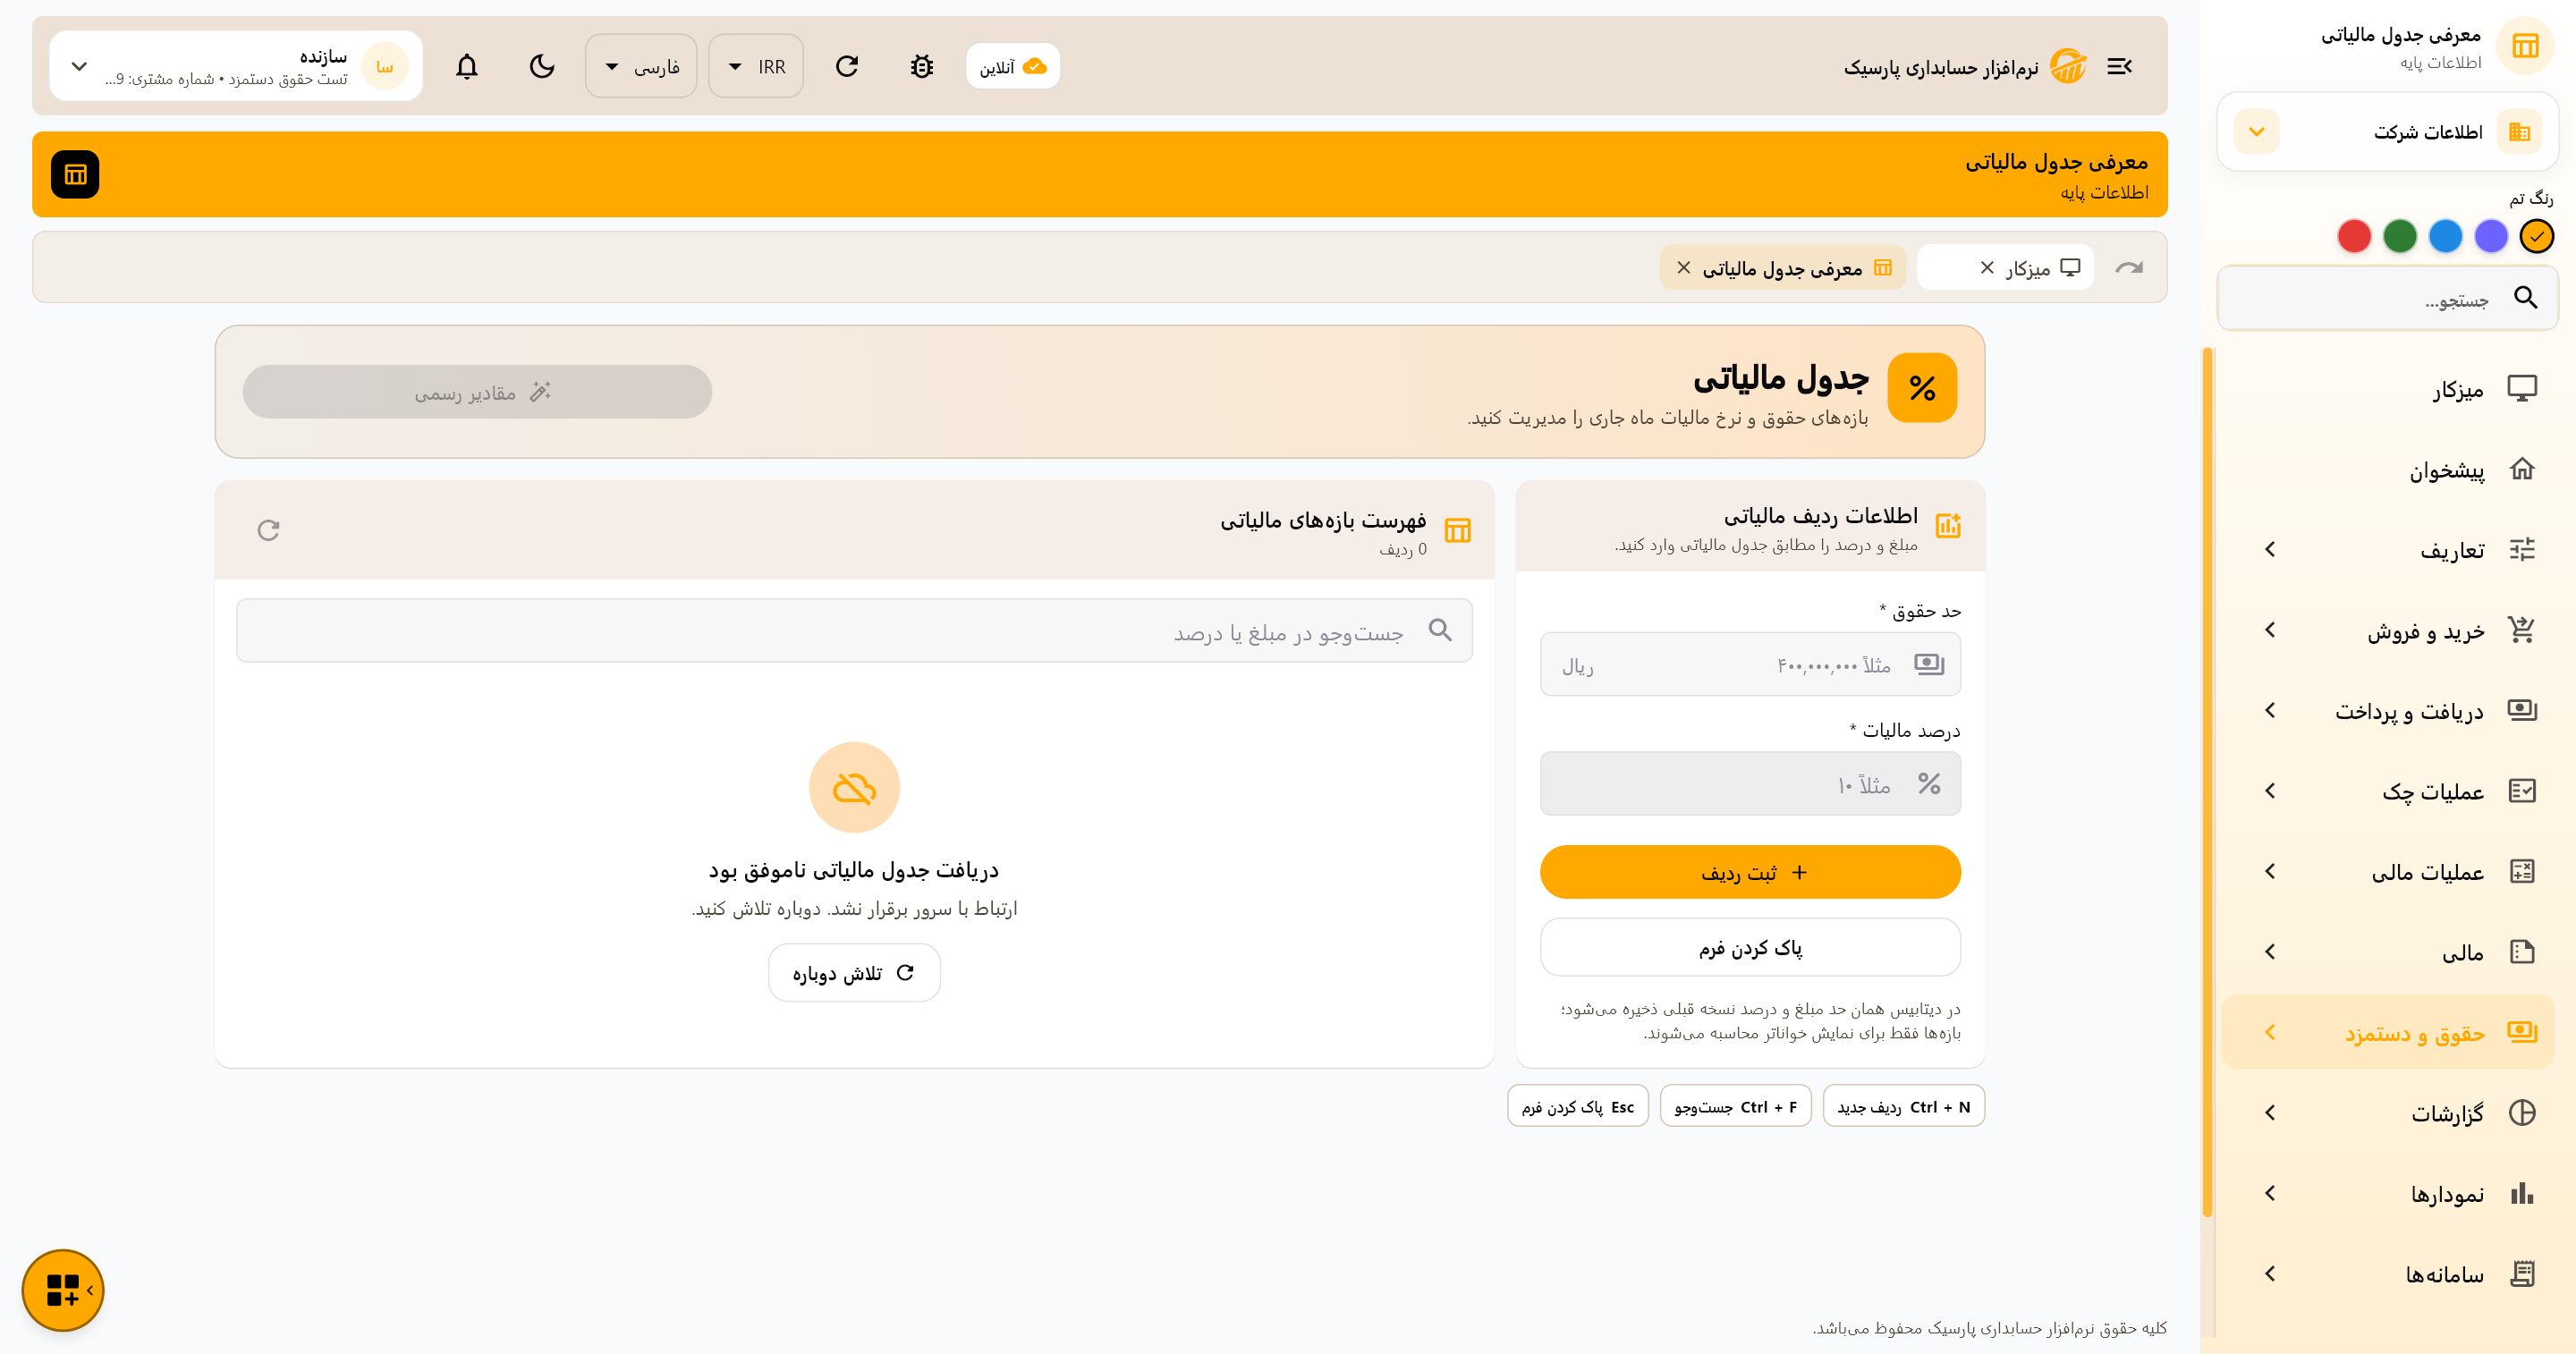Open the IRR currency dropdown

(756, 66)
